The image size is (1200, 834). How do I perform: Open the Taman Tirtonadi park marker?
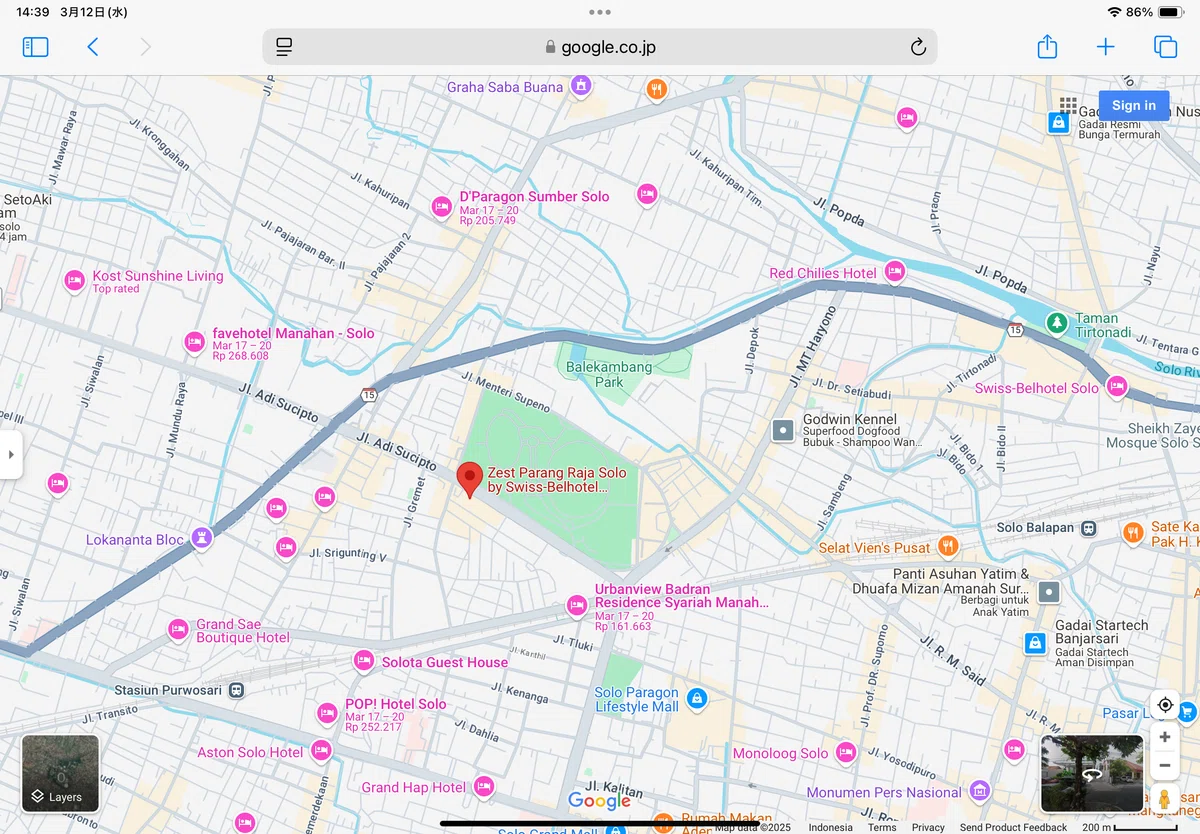point(1057,323)
